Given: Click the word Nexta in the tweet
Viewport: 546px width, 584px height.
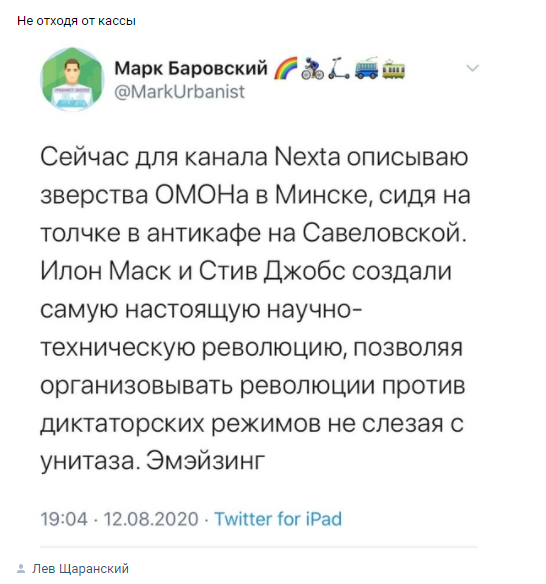Looking at the screenshot, I should (307, 157).
